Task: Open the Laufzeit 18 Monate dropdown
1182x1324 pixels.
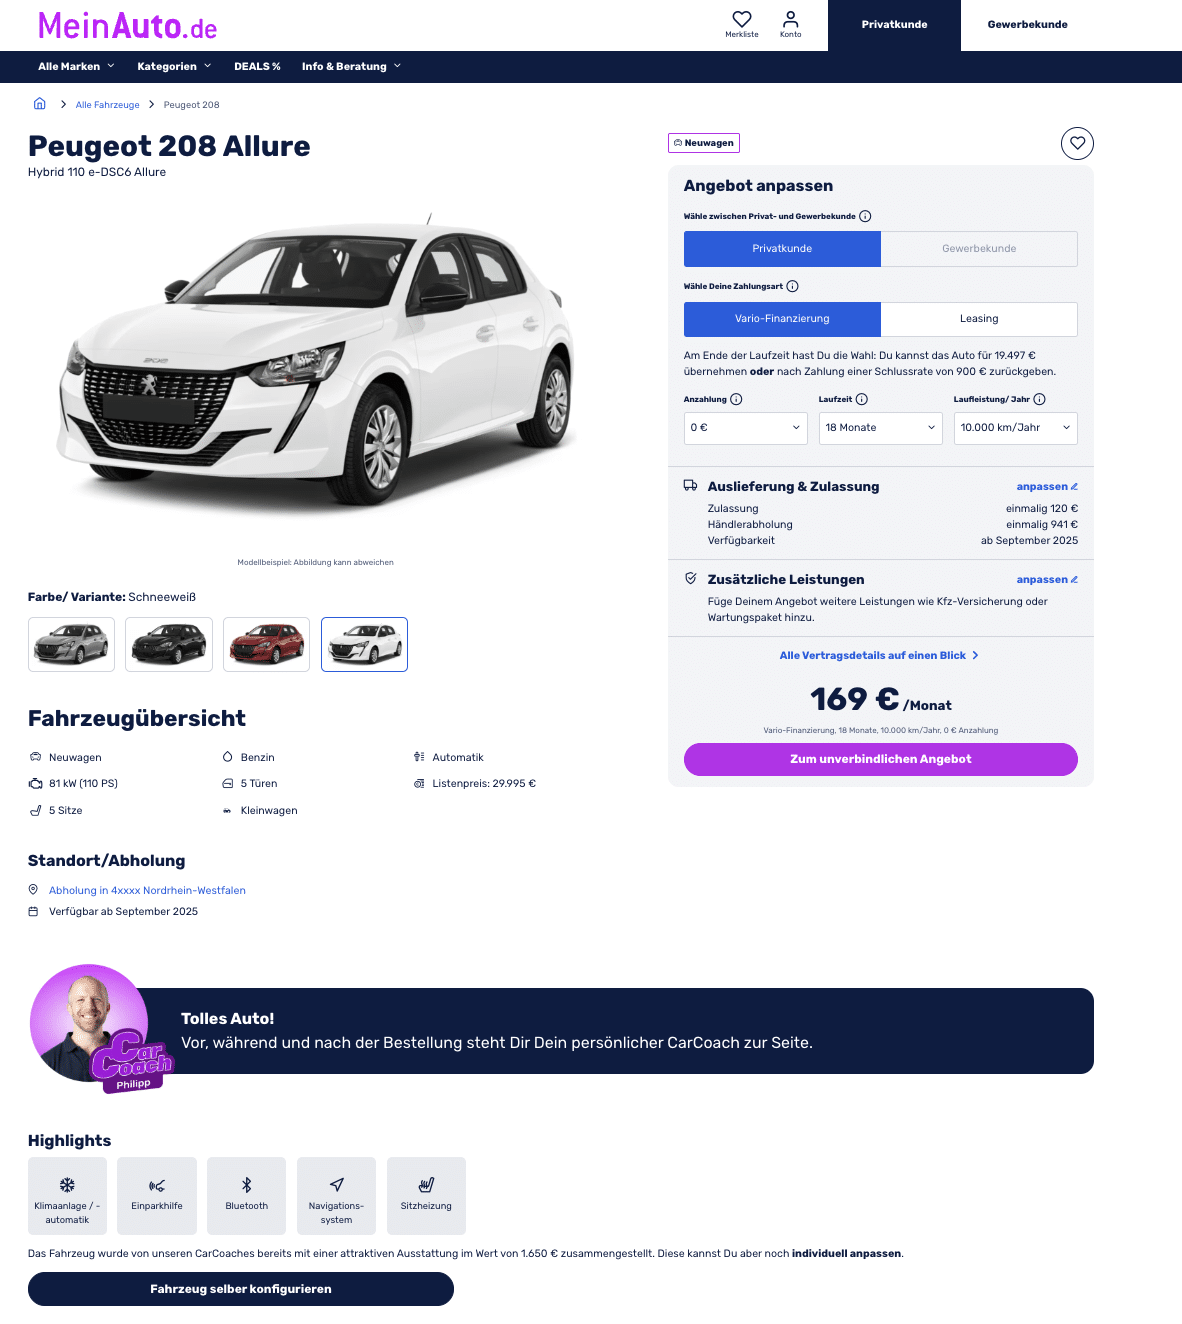Action: coord(881,428)
